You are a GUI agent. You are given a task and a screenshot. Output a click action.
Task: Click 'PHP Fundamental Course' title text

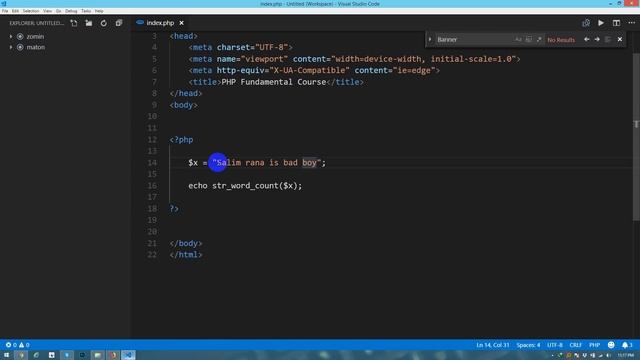pyautogui.click(x=273, y=82)
